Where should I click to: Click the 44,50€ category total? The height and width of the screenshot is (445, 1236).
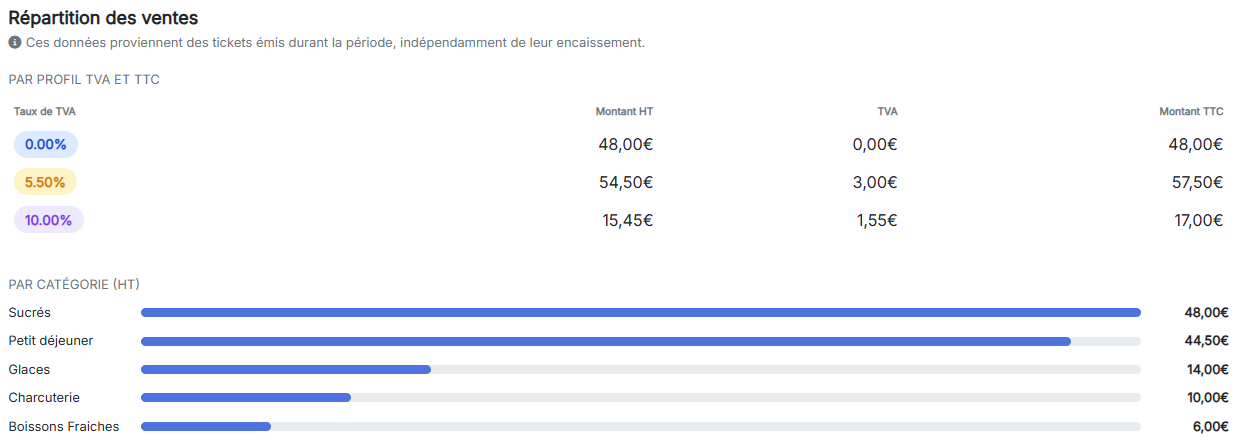click(x=1207, y=341)
